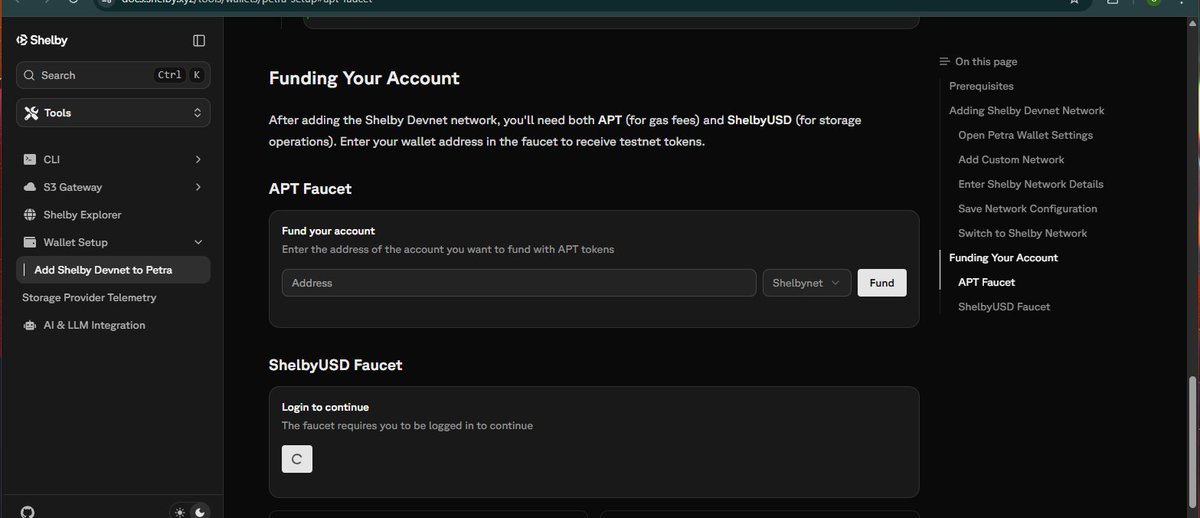Expand the CLI section chevron
This screenshot has height=518, width=1200.
(198, 159)
